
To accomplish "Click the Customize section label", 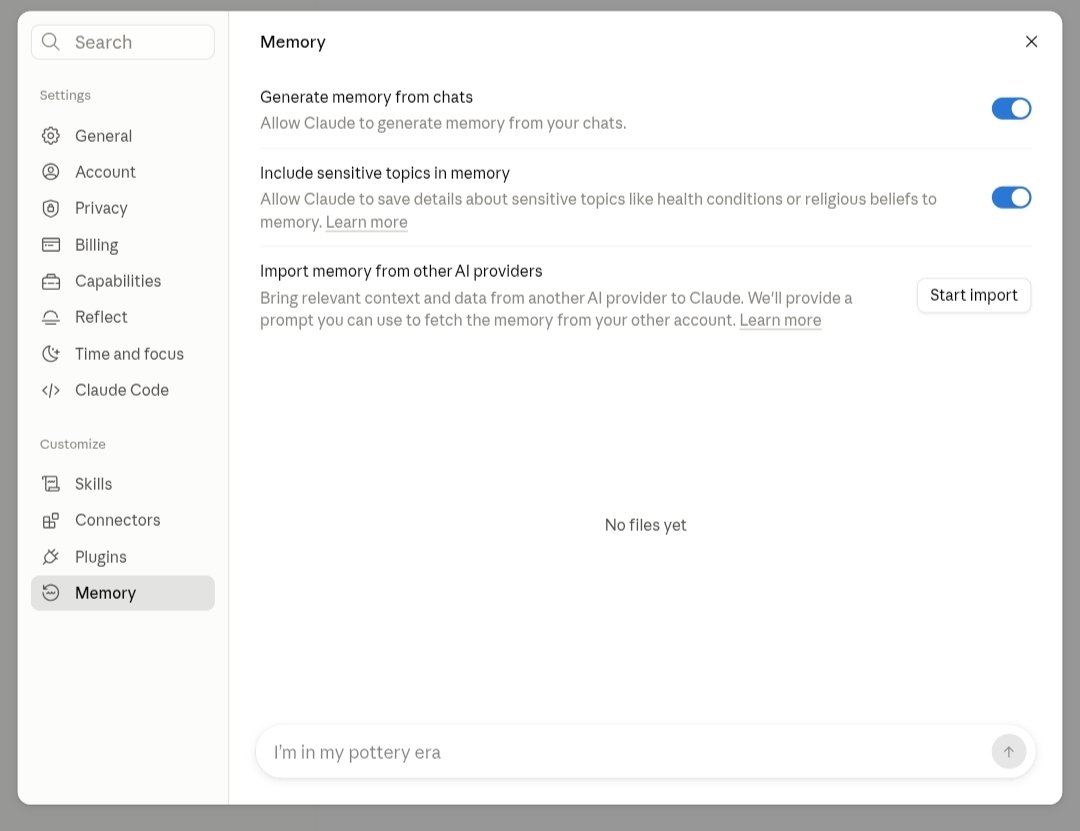I will [72, 444].
